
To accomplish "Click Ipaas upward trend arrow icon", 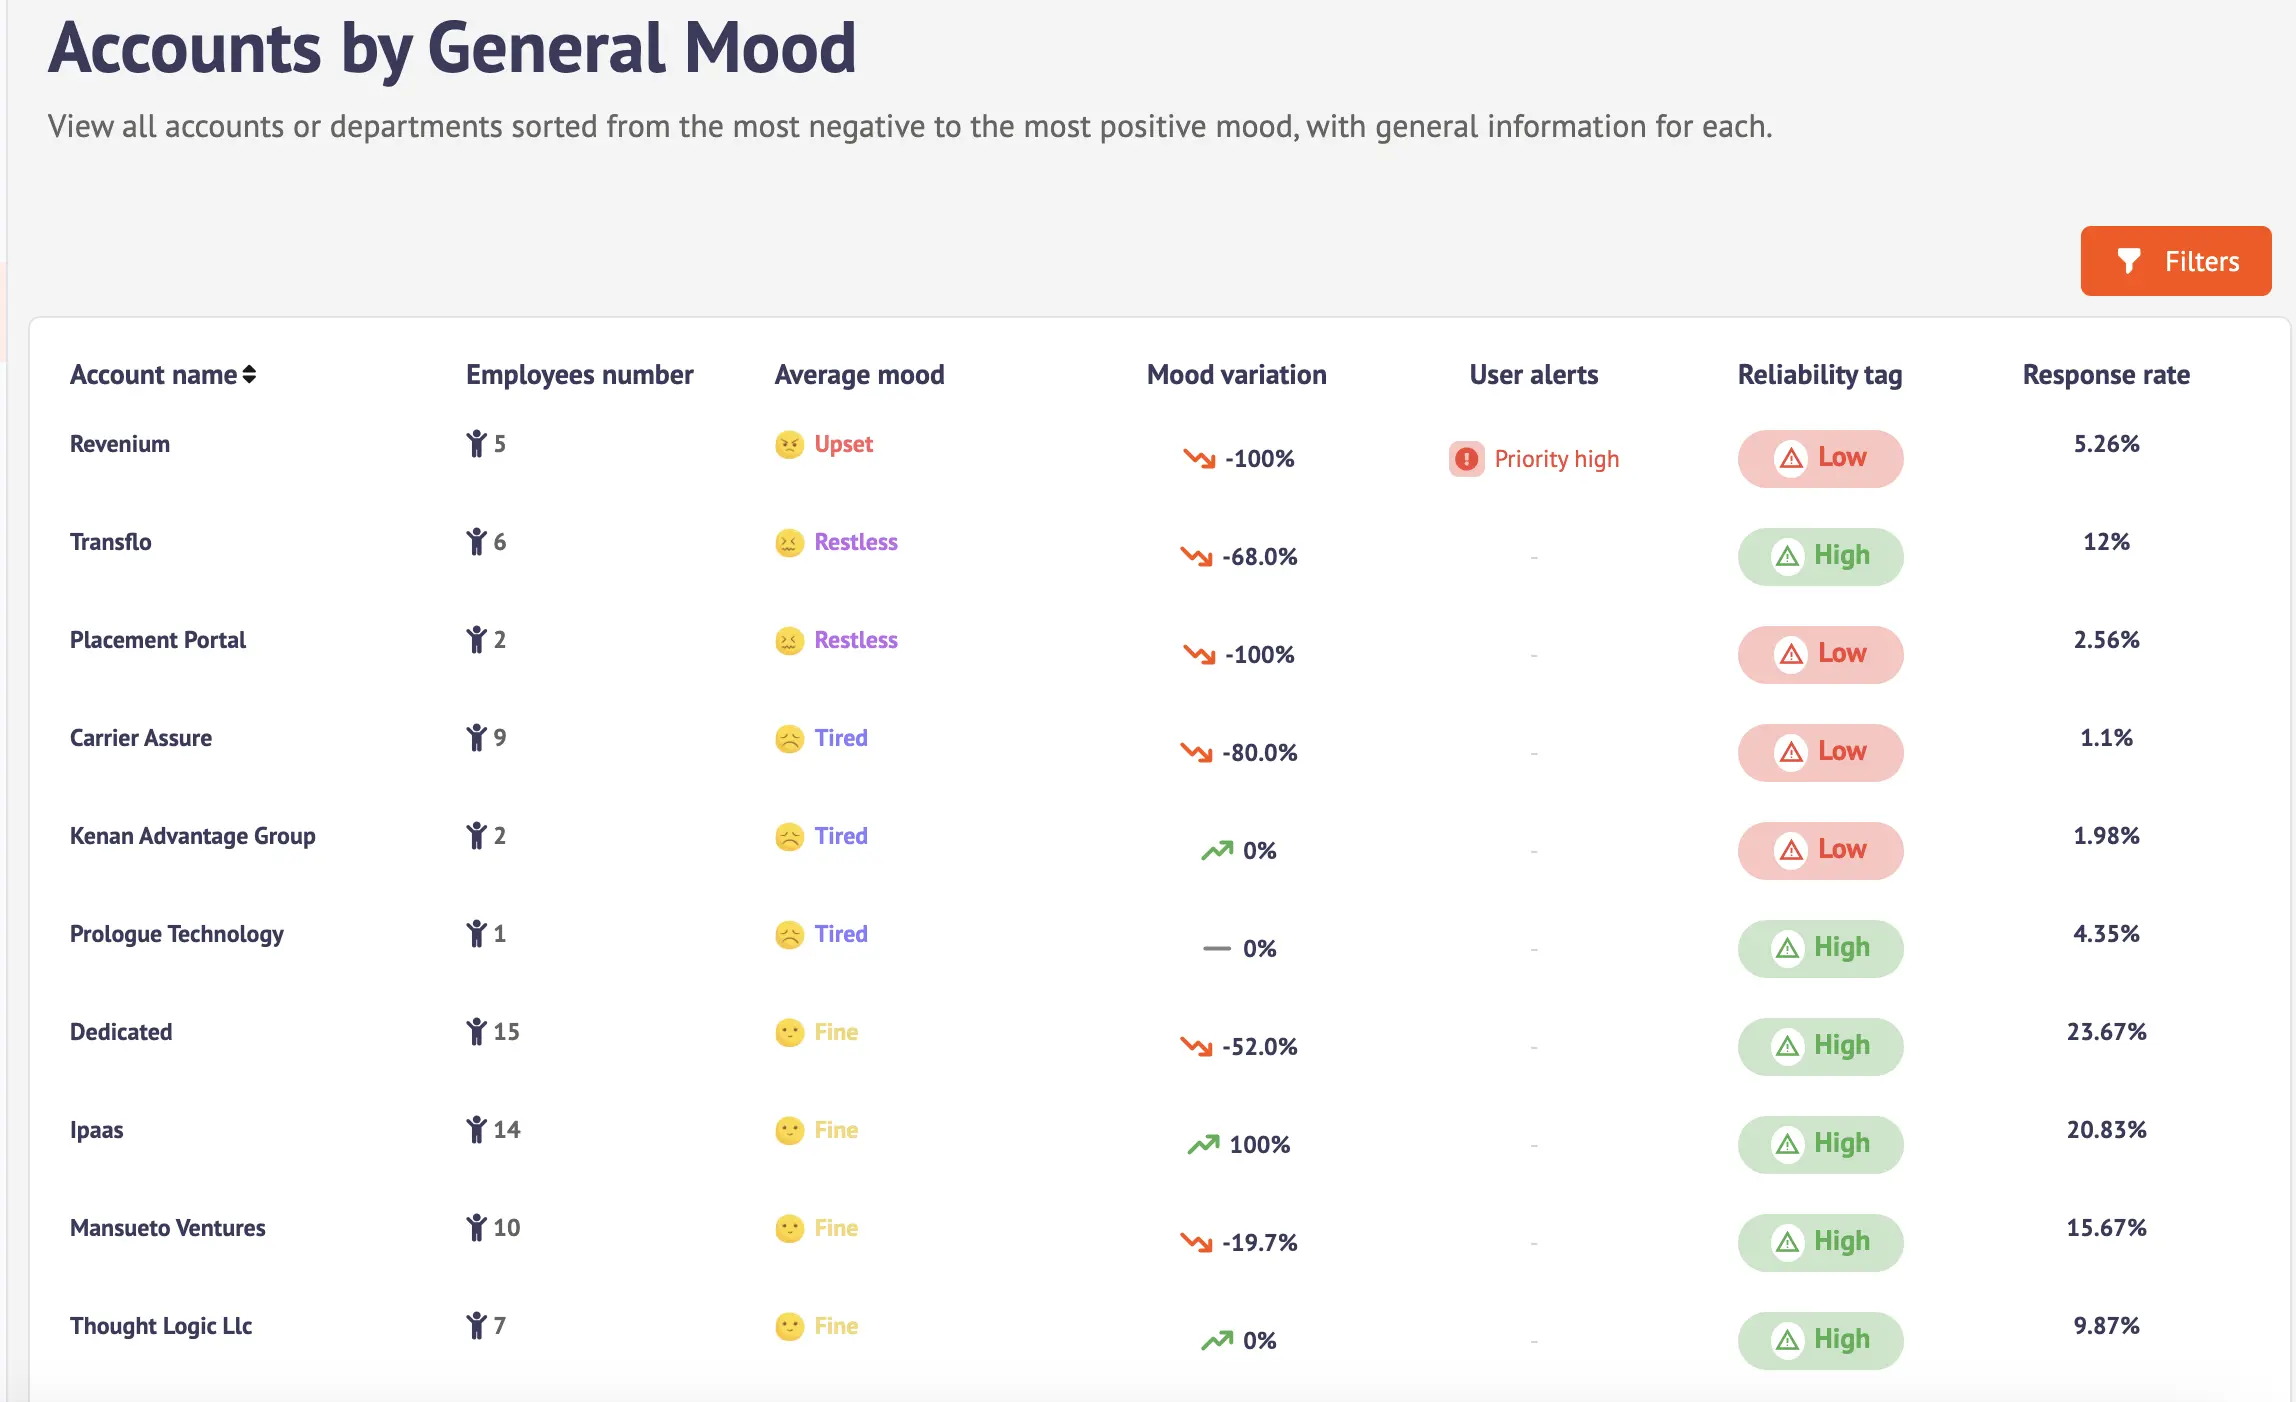I will [1203, 1144].
